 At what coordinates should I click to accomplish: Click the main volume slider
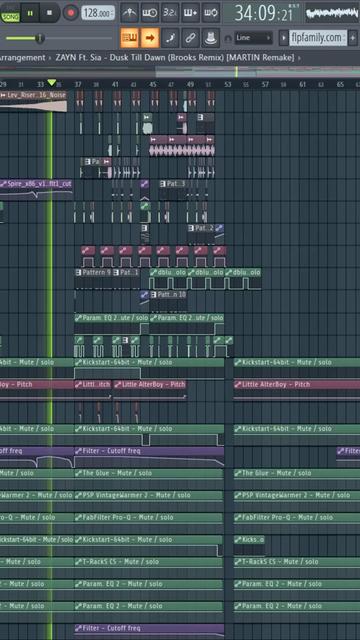pyautogui.click(x=59, y=38)
